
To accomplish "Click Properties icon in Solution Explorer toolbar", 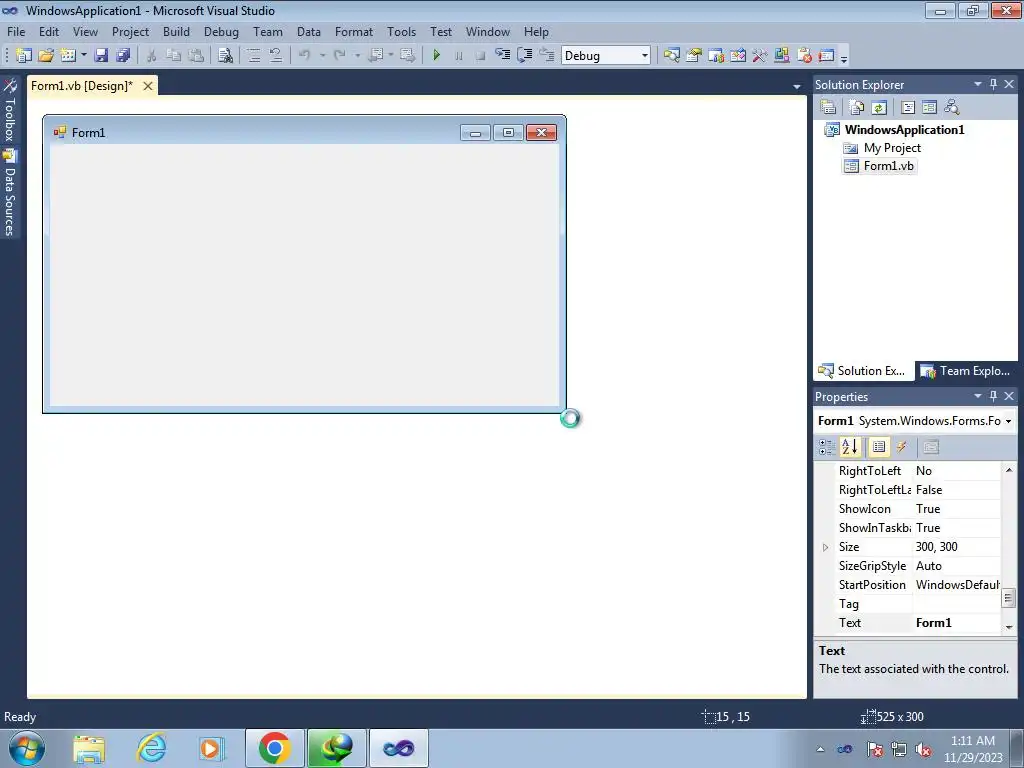I will tap(828, 107).
